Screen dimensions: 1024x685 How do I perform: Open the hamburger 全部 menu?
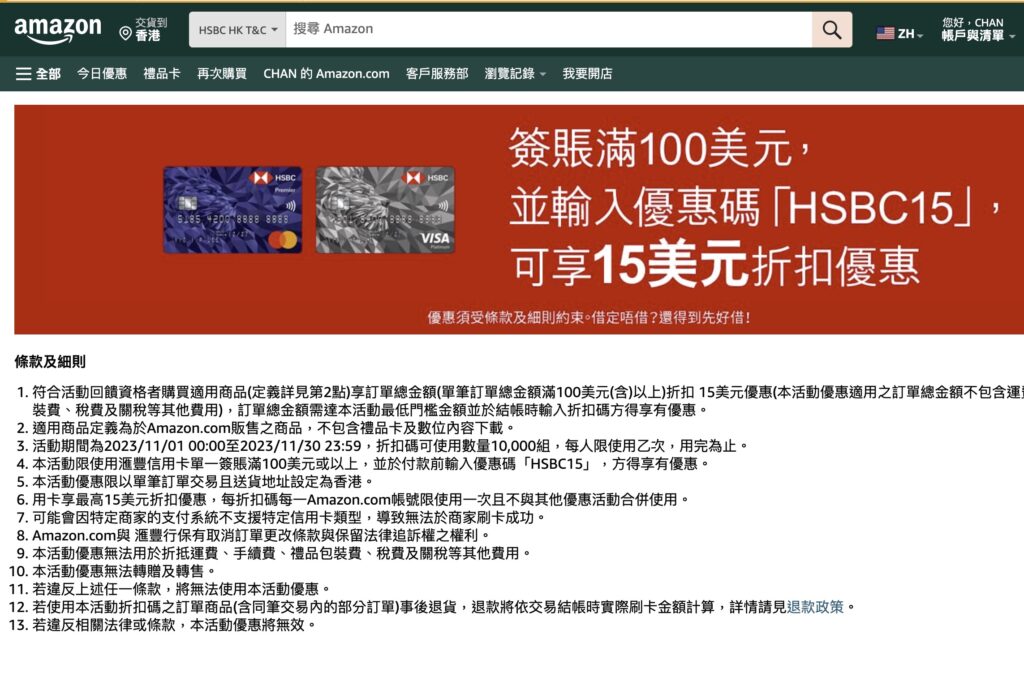(38, 74)
